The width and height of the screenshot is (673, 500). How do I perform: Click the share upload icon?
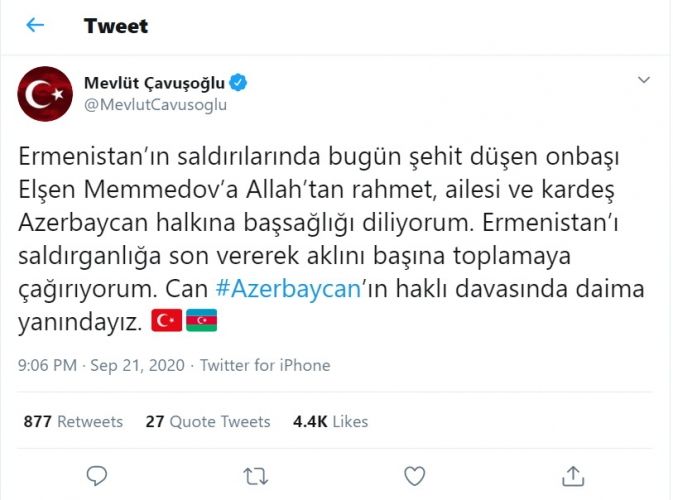tap(573, 475)
